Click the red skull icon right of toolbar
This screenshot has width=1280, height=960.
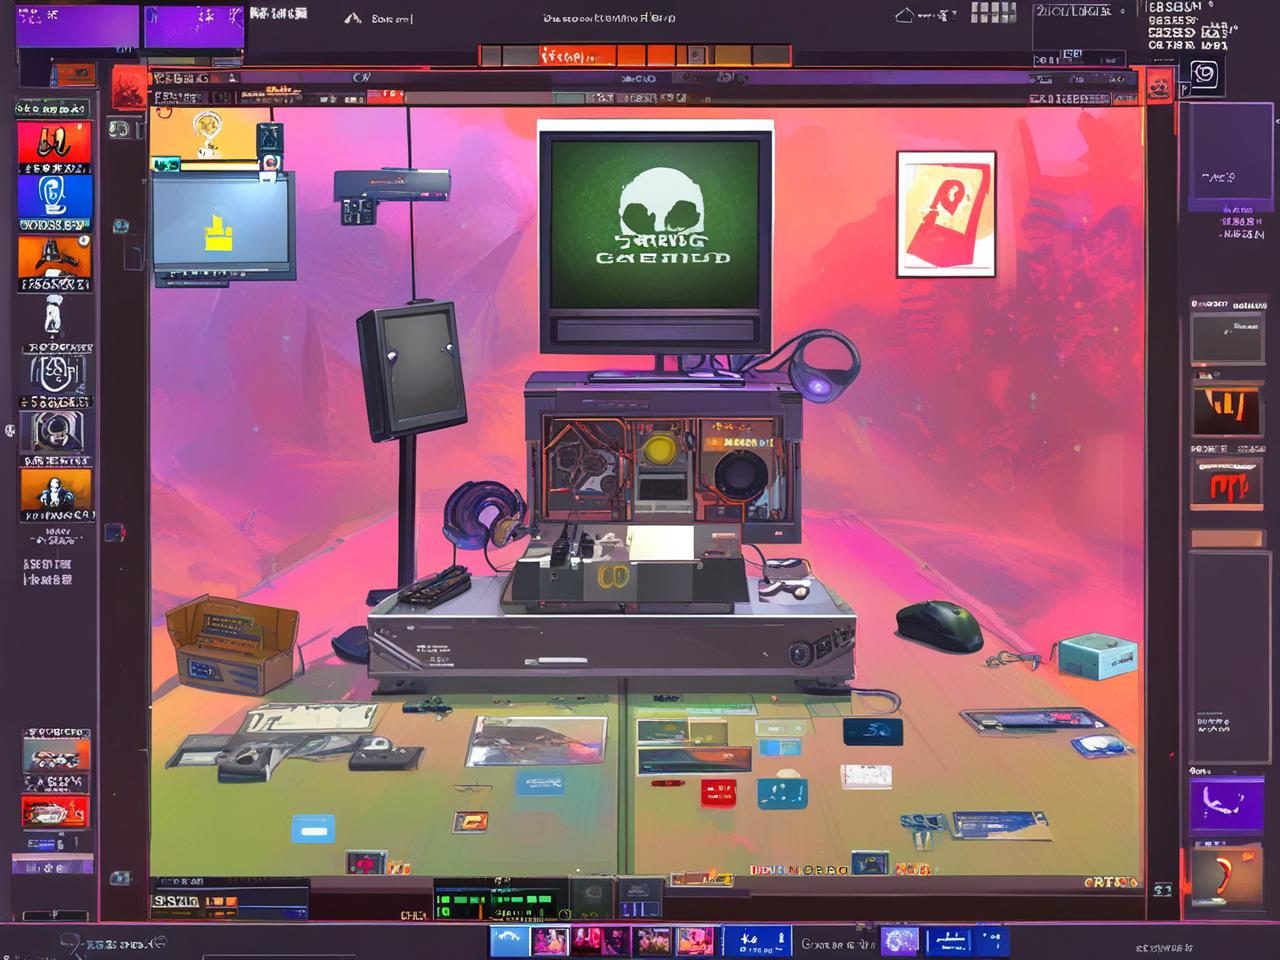coord(1160,87)
